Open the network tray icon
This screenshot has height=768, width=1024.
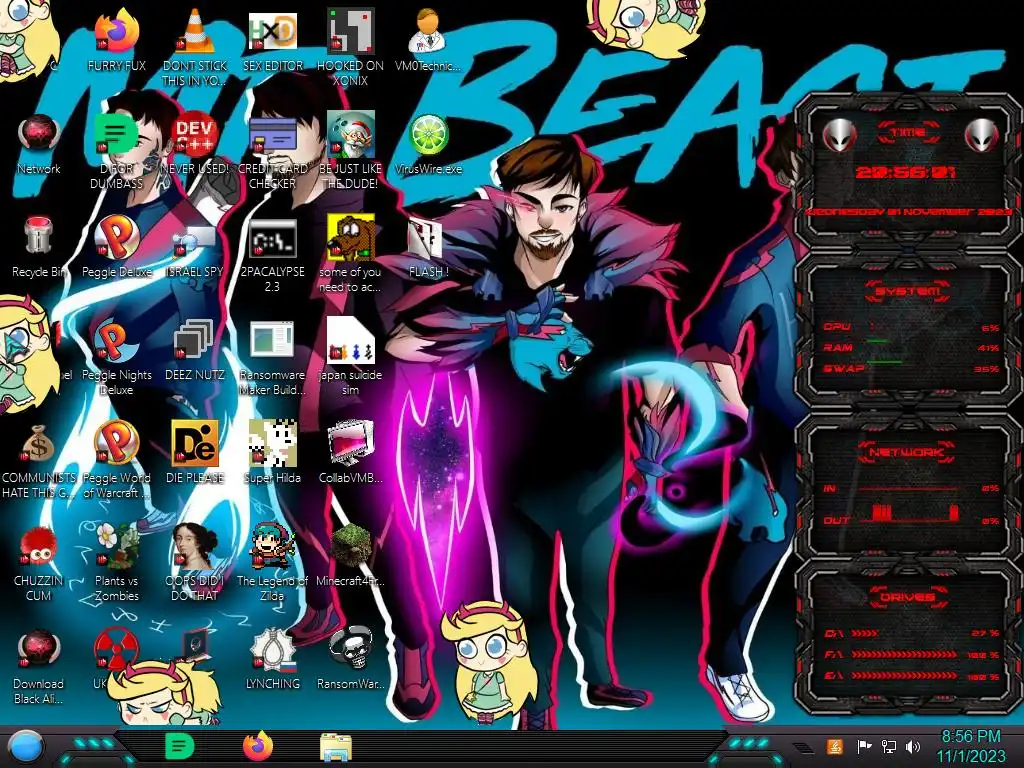(x=888, y=746)
